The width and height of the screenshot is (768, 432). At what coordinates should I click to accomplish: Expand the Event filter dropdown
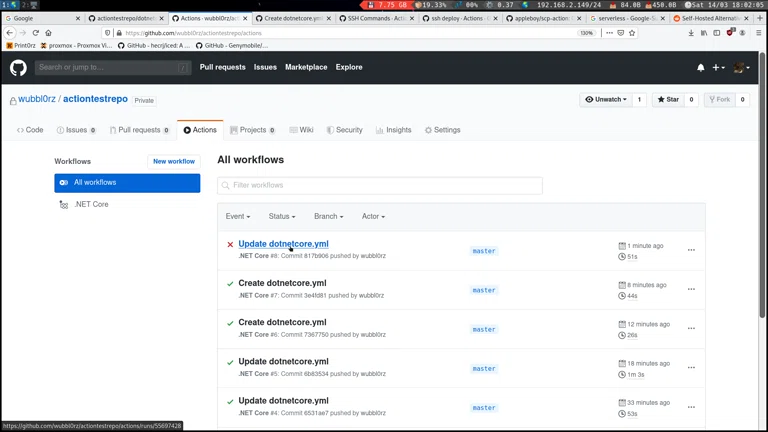pos(238,216)
